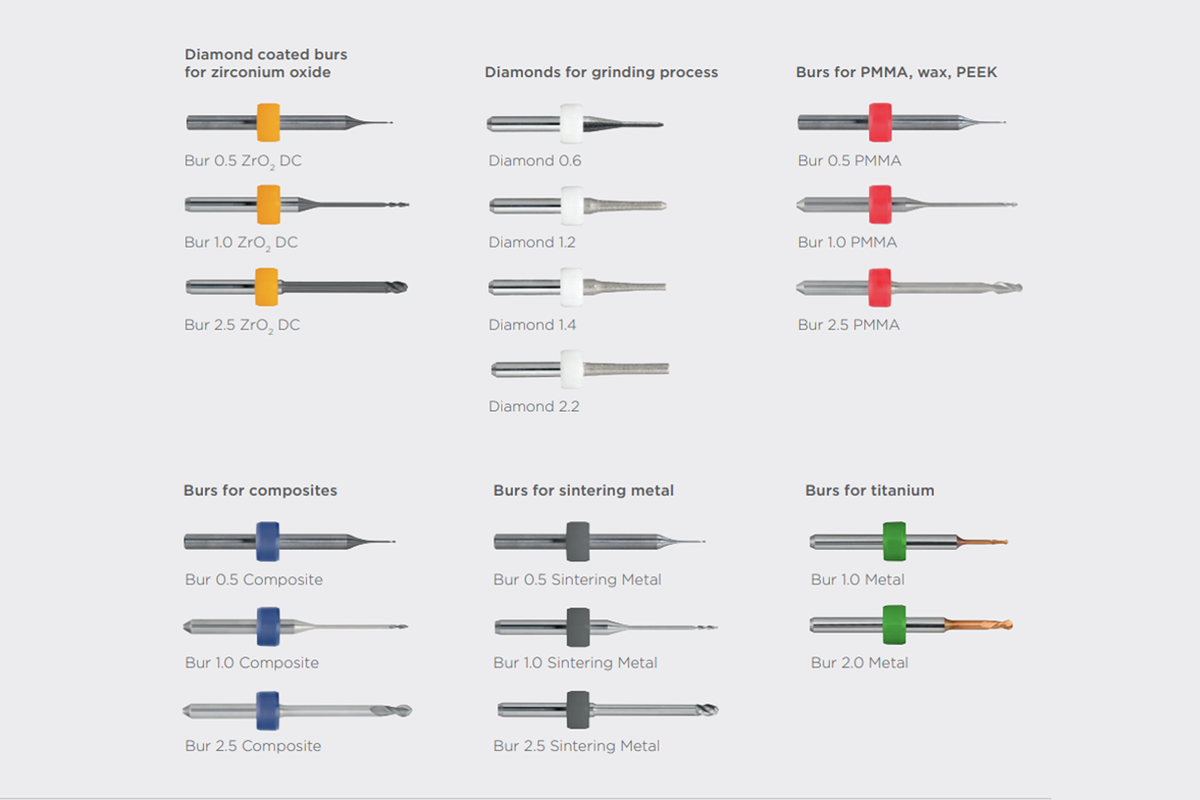Click the 'Bur 0.5 PMMA' label
This screenshot has height=800, width=1200.
click(849, 160)
